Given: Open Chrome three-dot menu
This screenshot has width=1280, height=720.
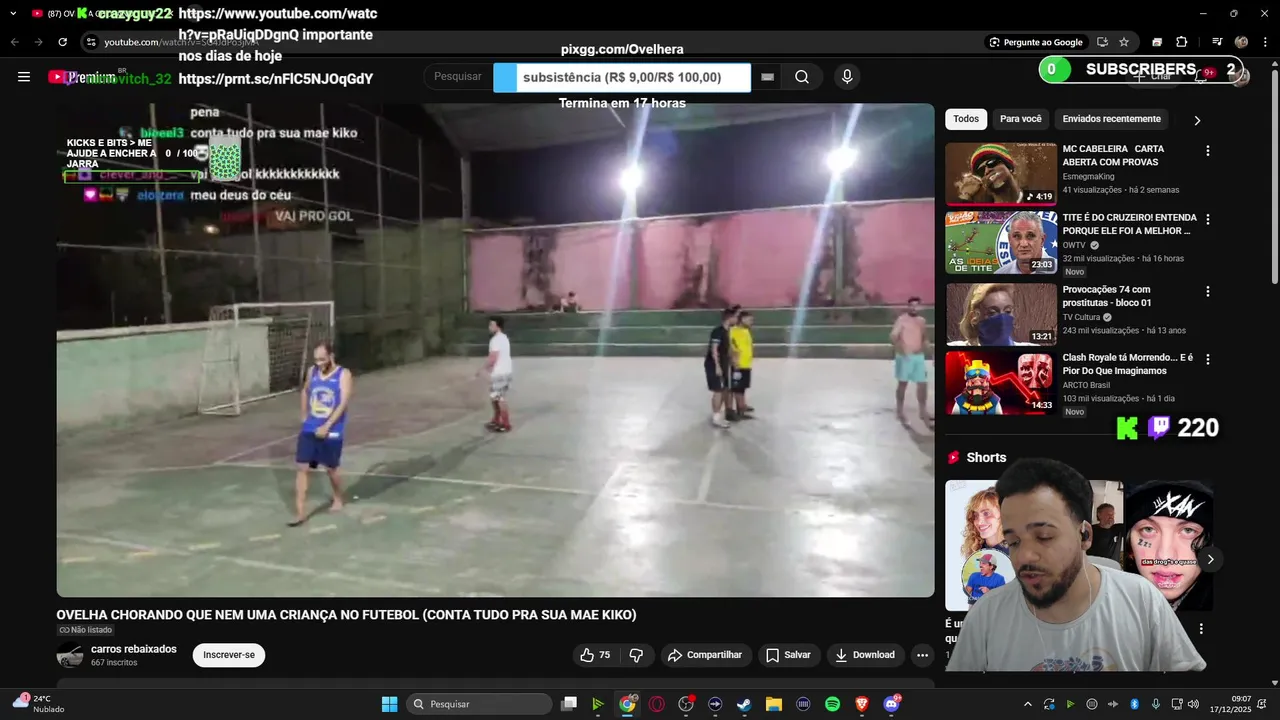Looking at the screenshot, I should (x=1265, y=42).
